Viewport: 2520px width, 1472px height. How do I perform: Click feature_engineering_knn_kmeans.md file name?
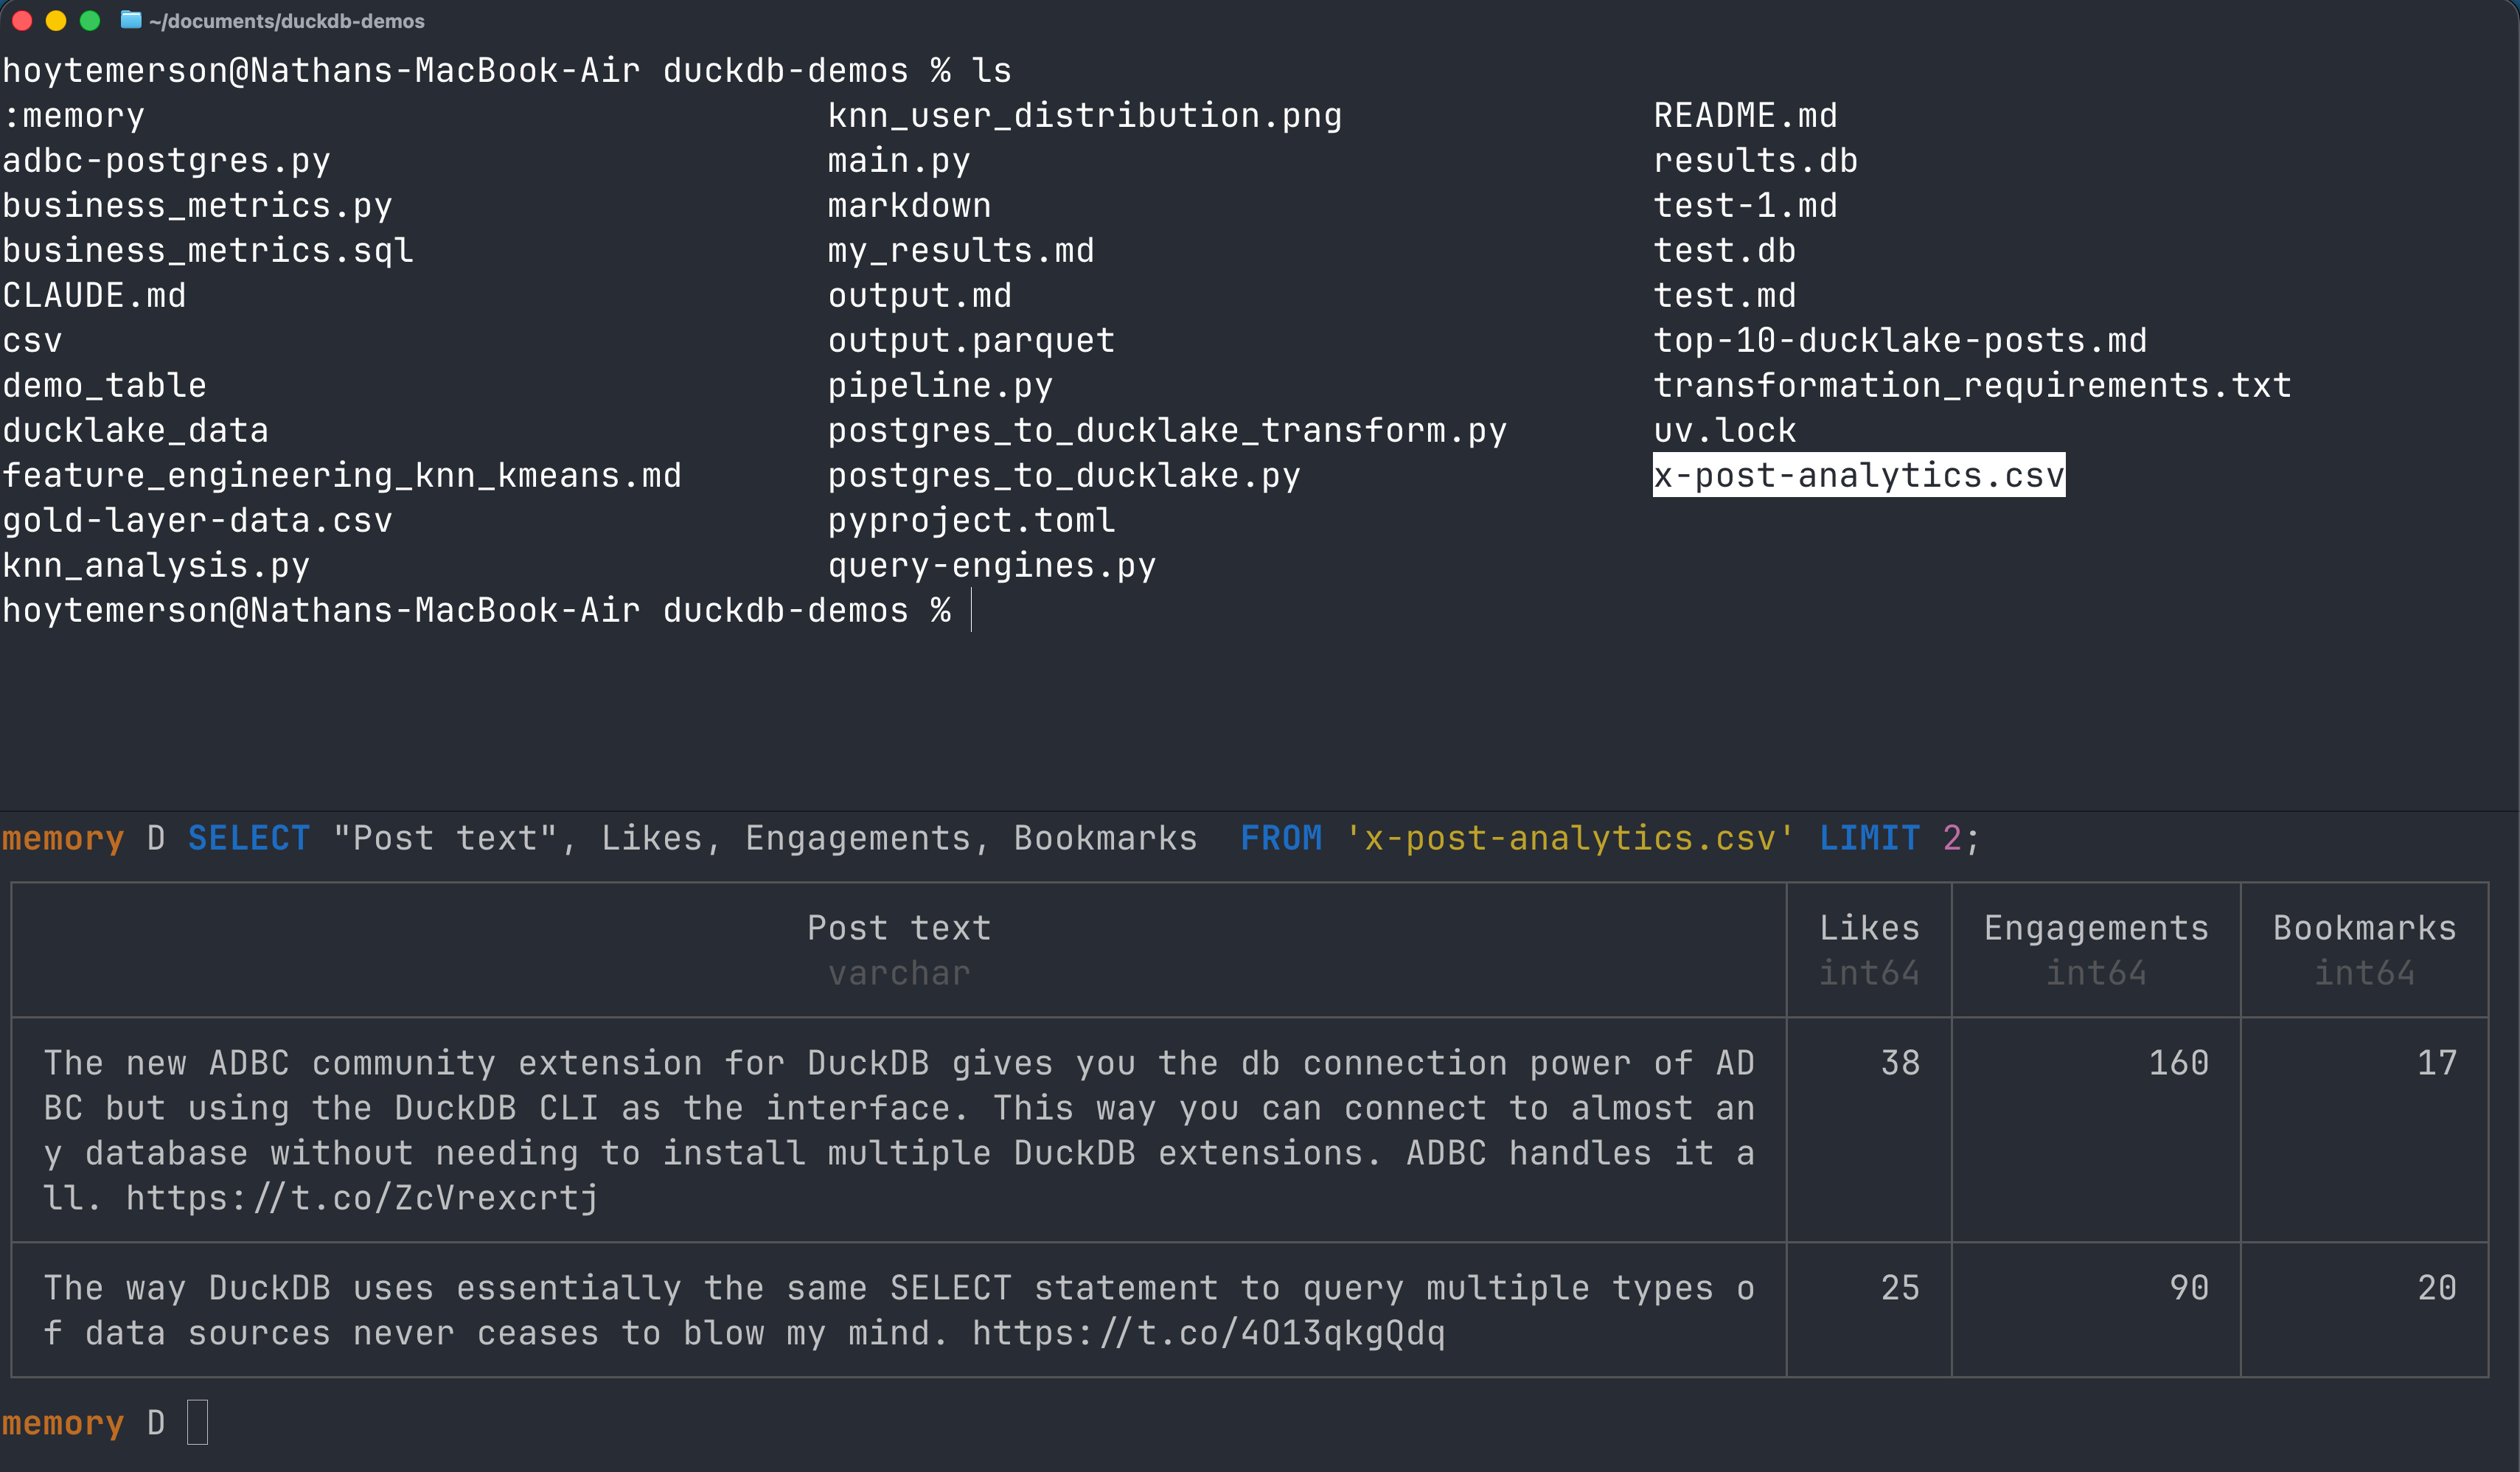pyautogui.click(x=341, y=475)
